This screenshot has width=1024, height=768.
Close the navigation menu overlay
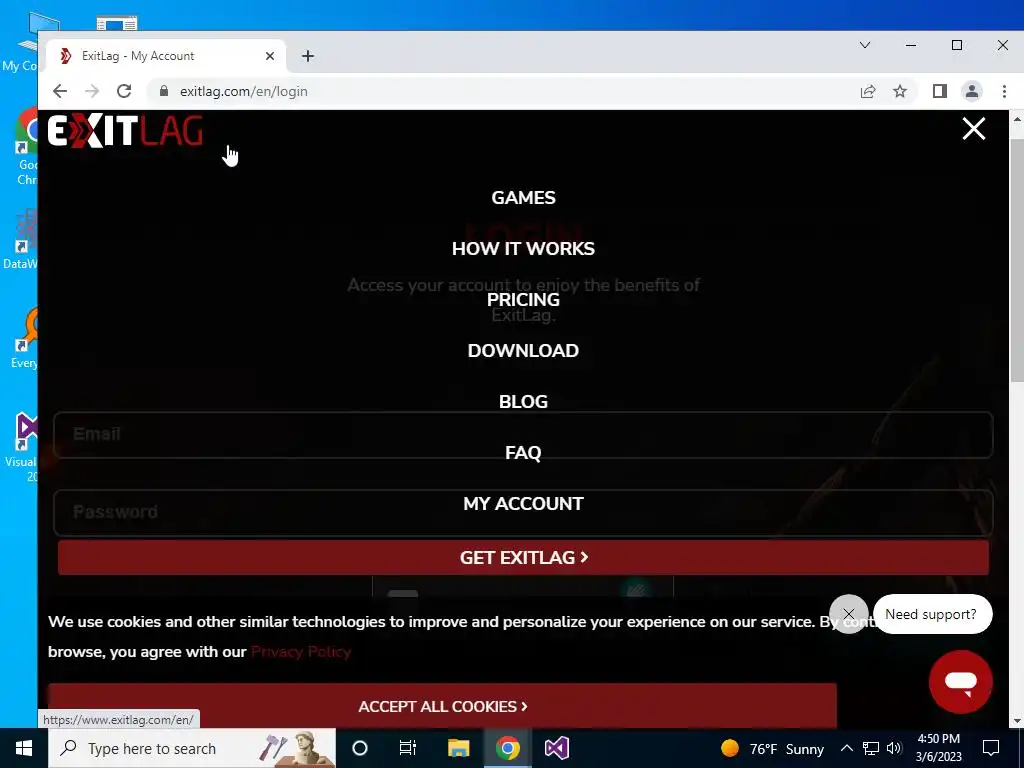pos(973,129)
